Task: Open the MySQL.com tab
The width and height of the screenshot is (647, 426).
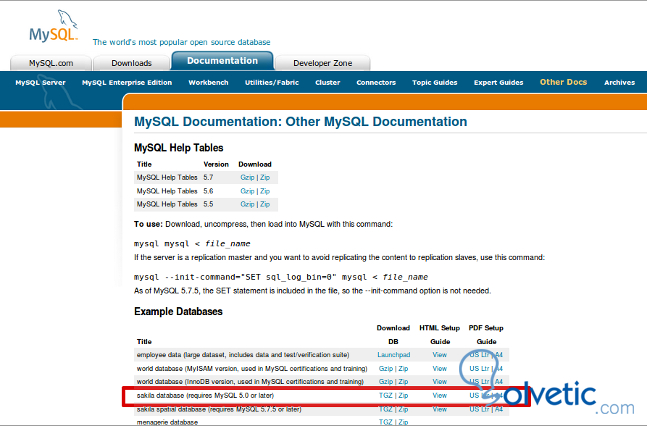Action: click(51, 63)
